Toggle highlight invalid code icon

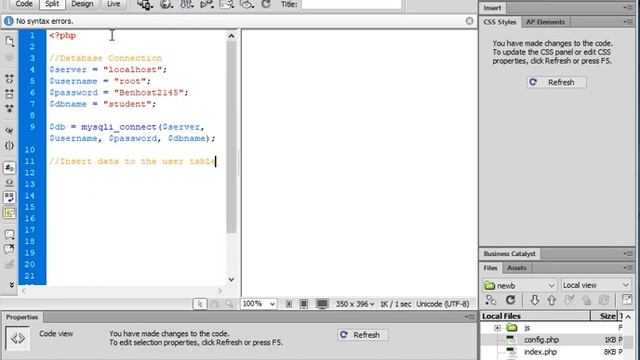(9, 182)
